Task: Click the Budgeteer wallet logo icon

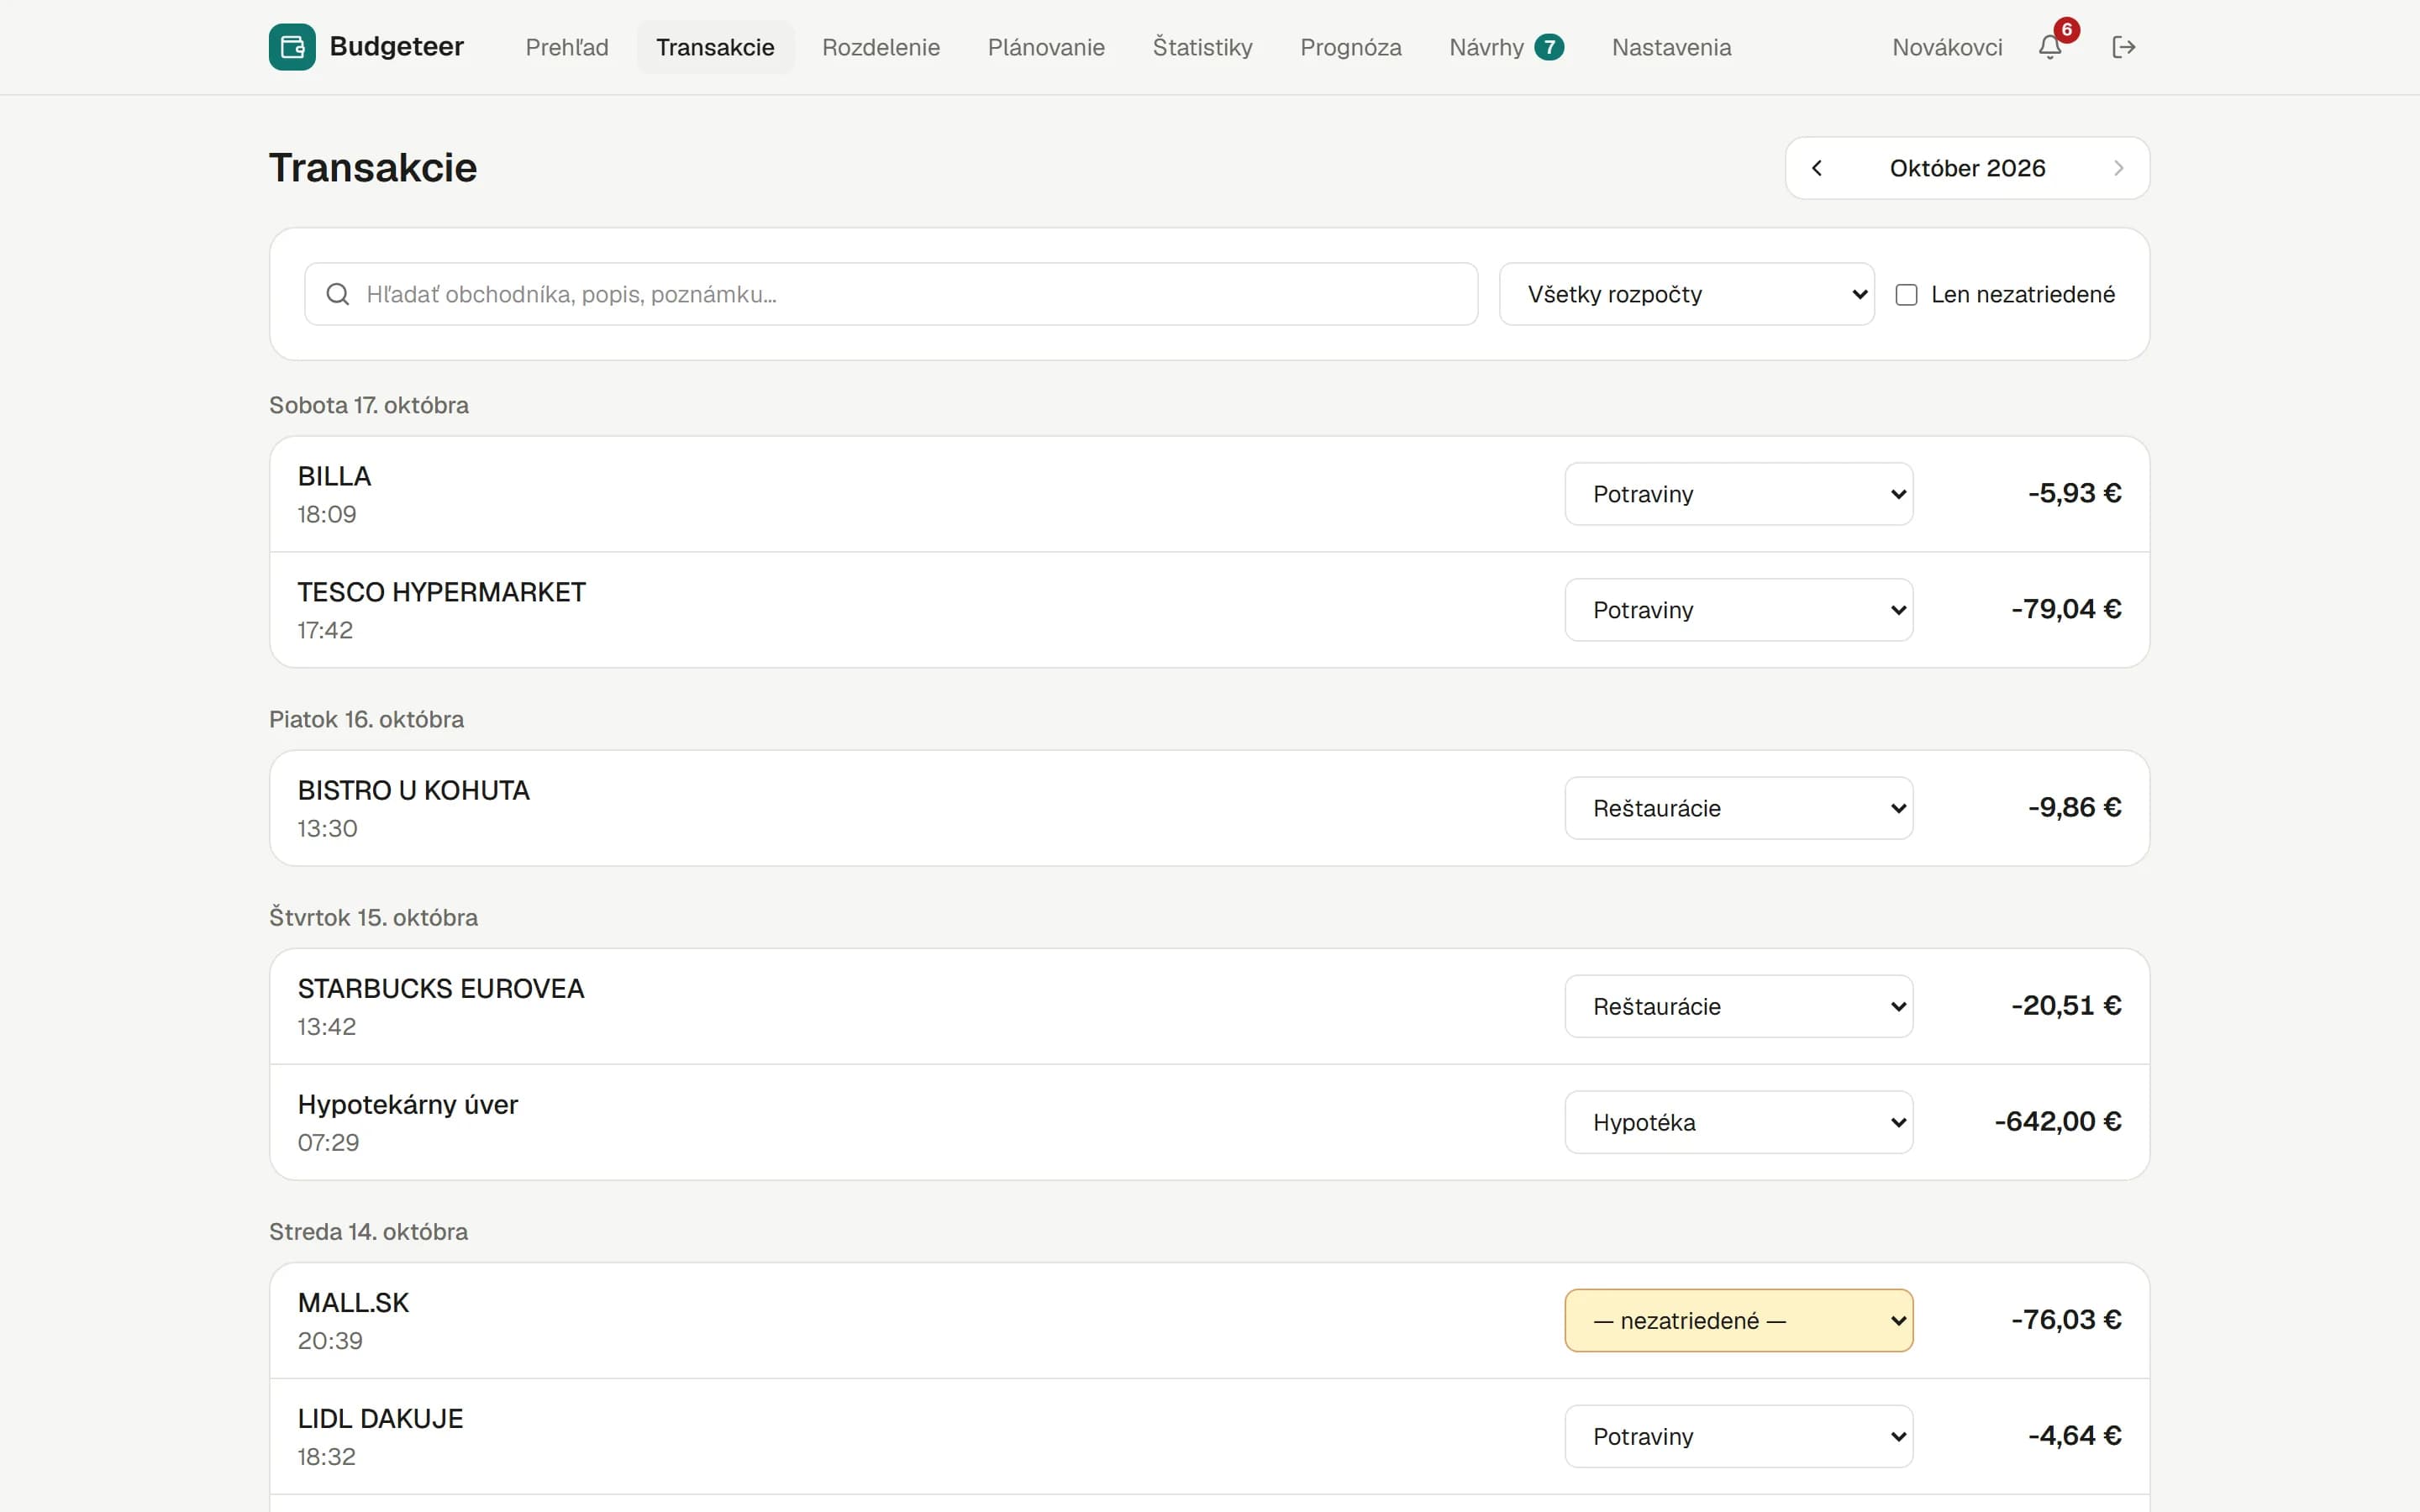Action: [x=292, y=47]
